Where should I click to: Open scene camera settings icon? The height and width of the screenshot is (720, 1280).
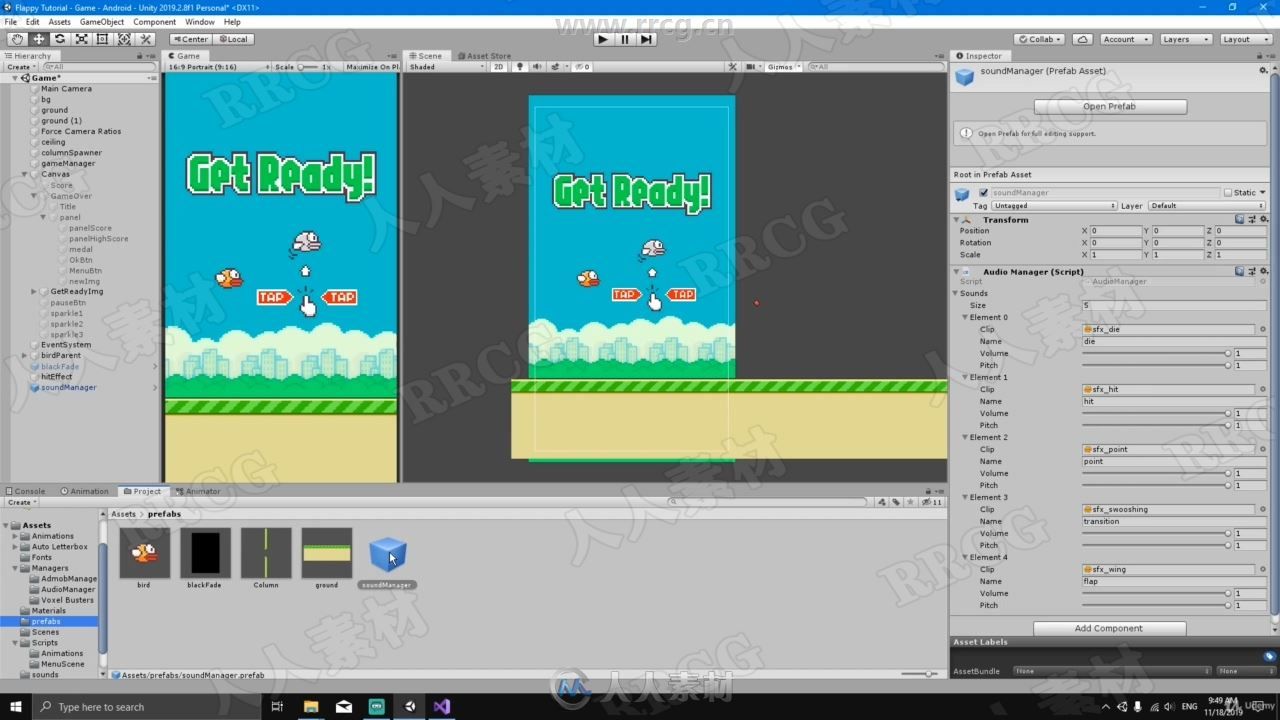(750, 67)
